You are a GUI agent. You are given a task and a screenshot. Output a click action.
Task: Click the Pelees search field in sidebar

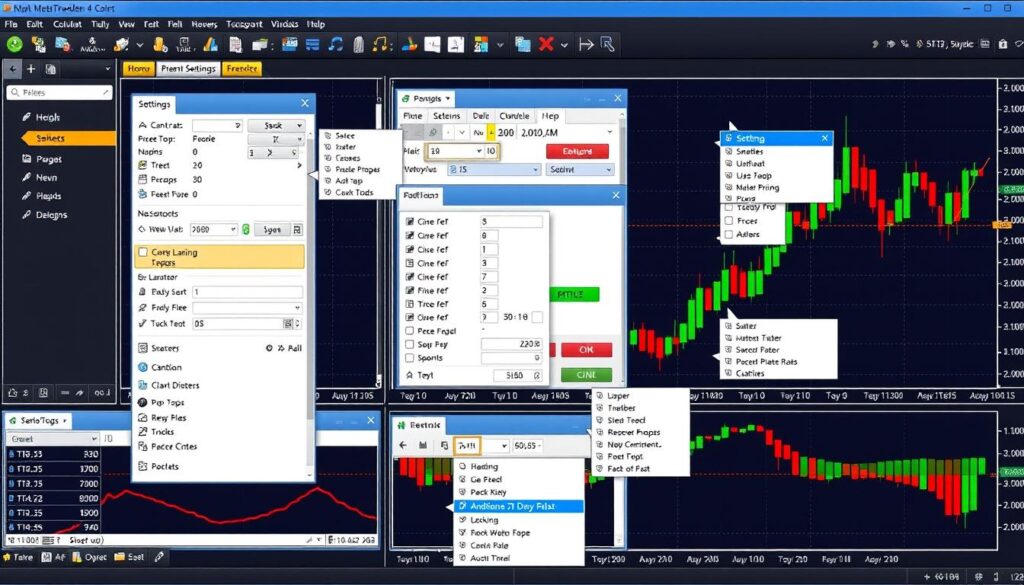tap(62, 92)
